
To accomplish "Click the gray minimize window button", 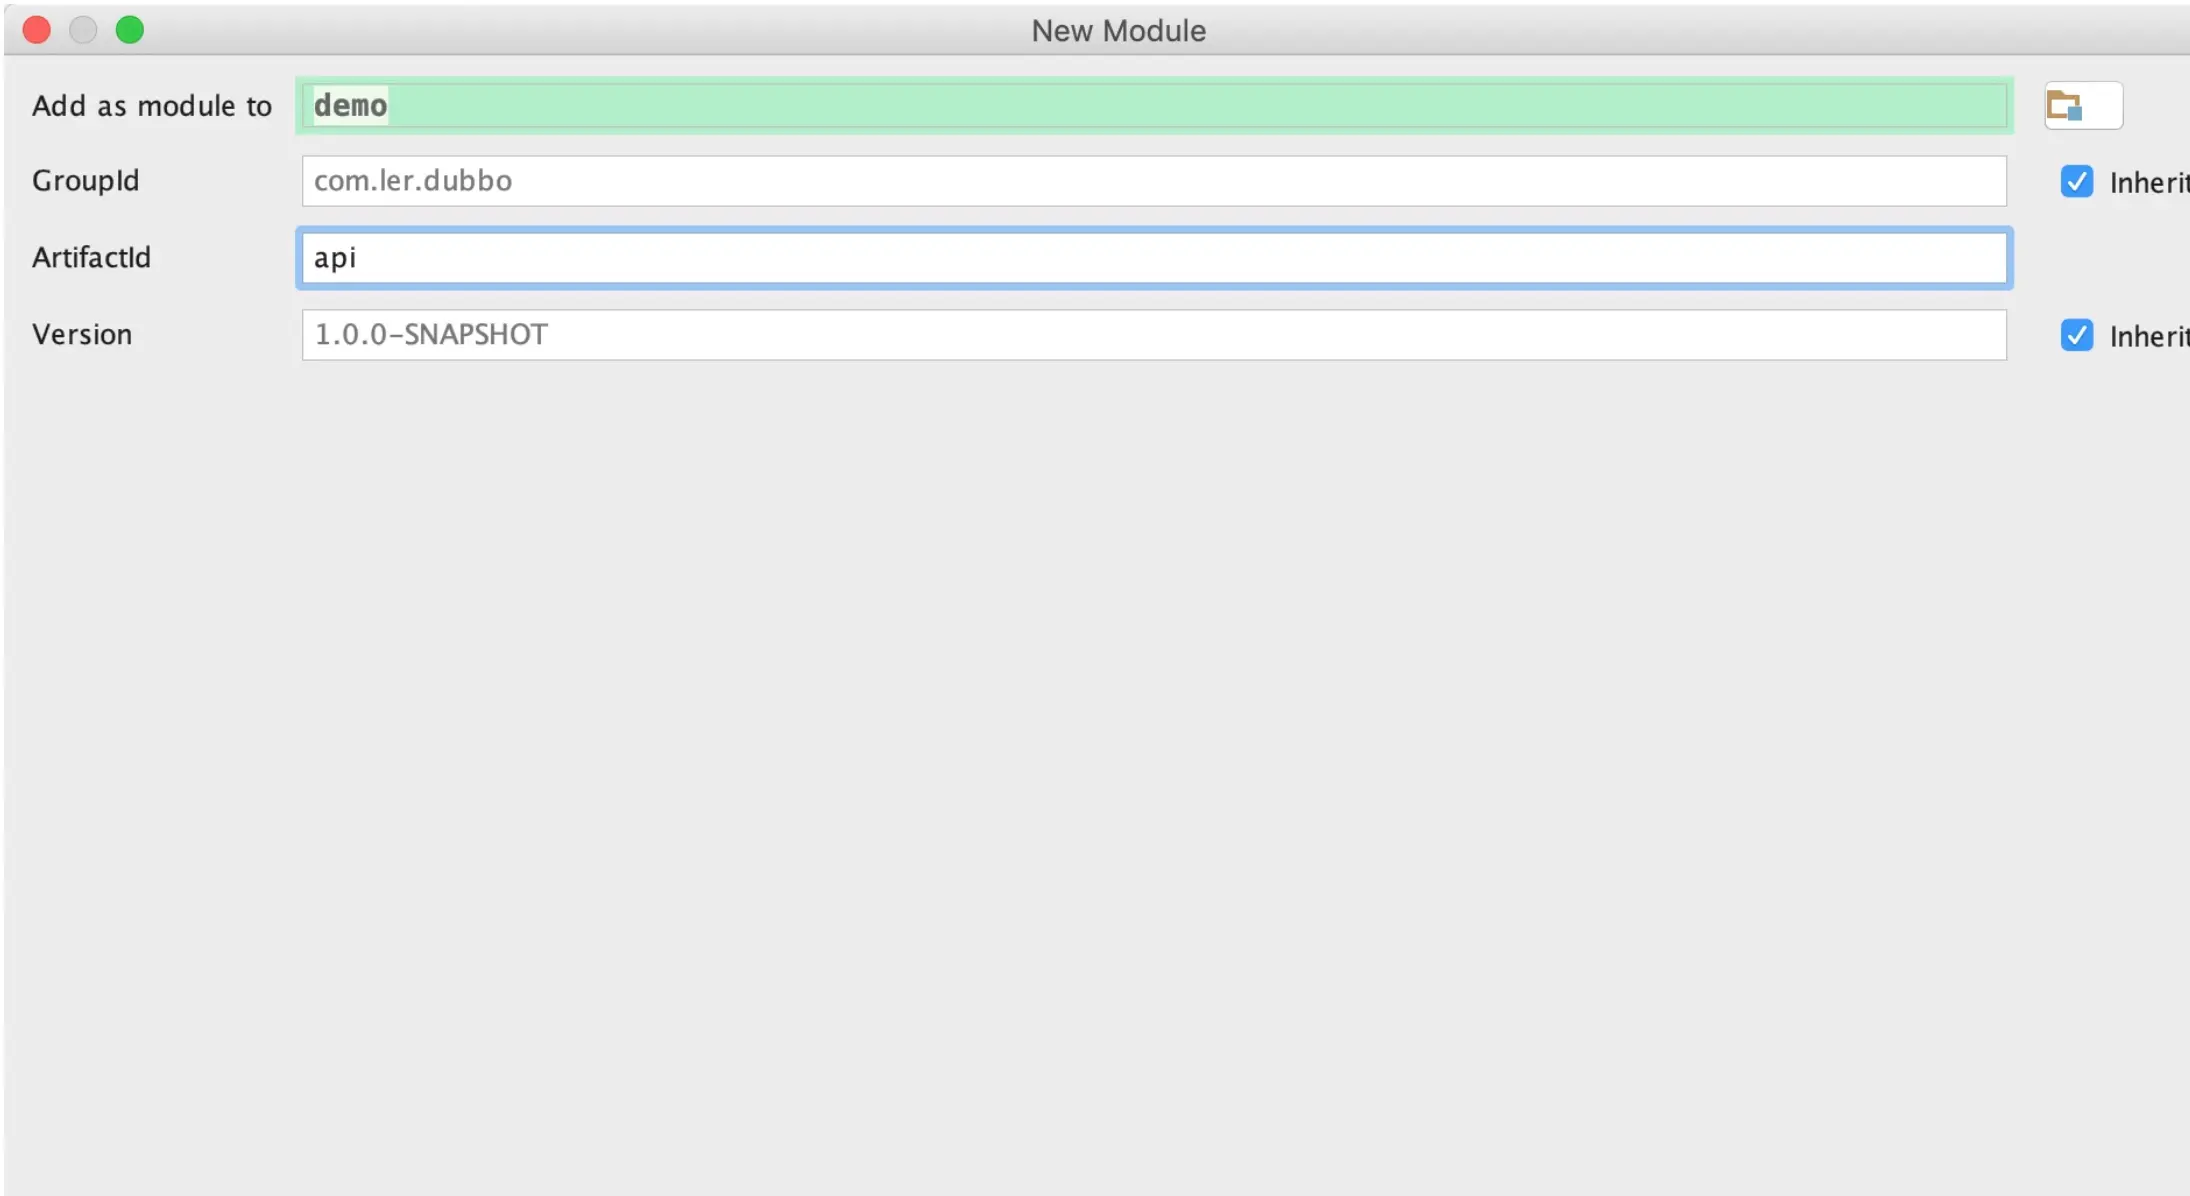I will pos(83,30).
